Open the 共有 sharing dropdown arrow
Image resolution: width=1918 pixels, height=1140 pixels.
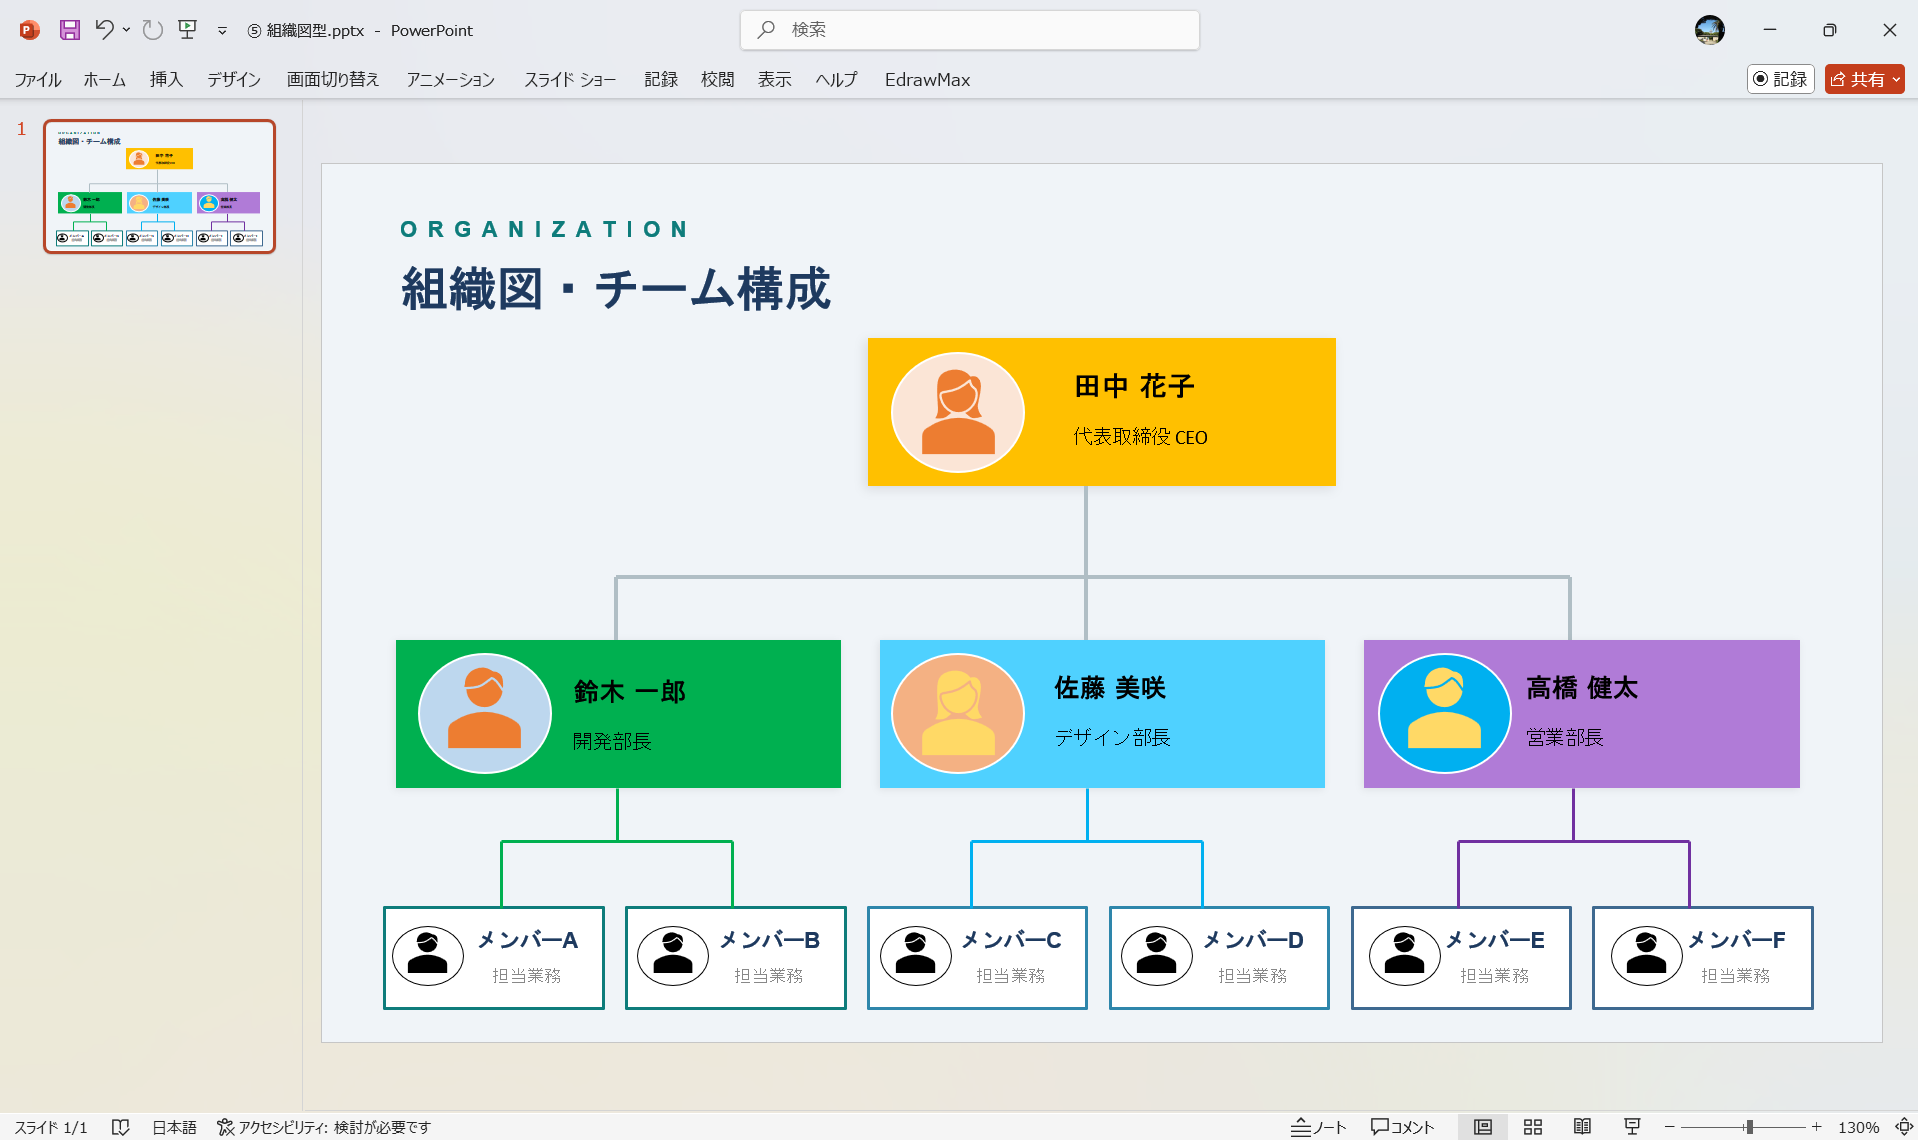(1897, 79)
